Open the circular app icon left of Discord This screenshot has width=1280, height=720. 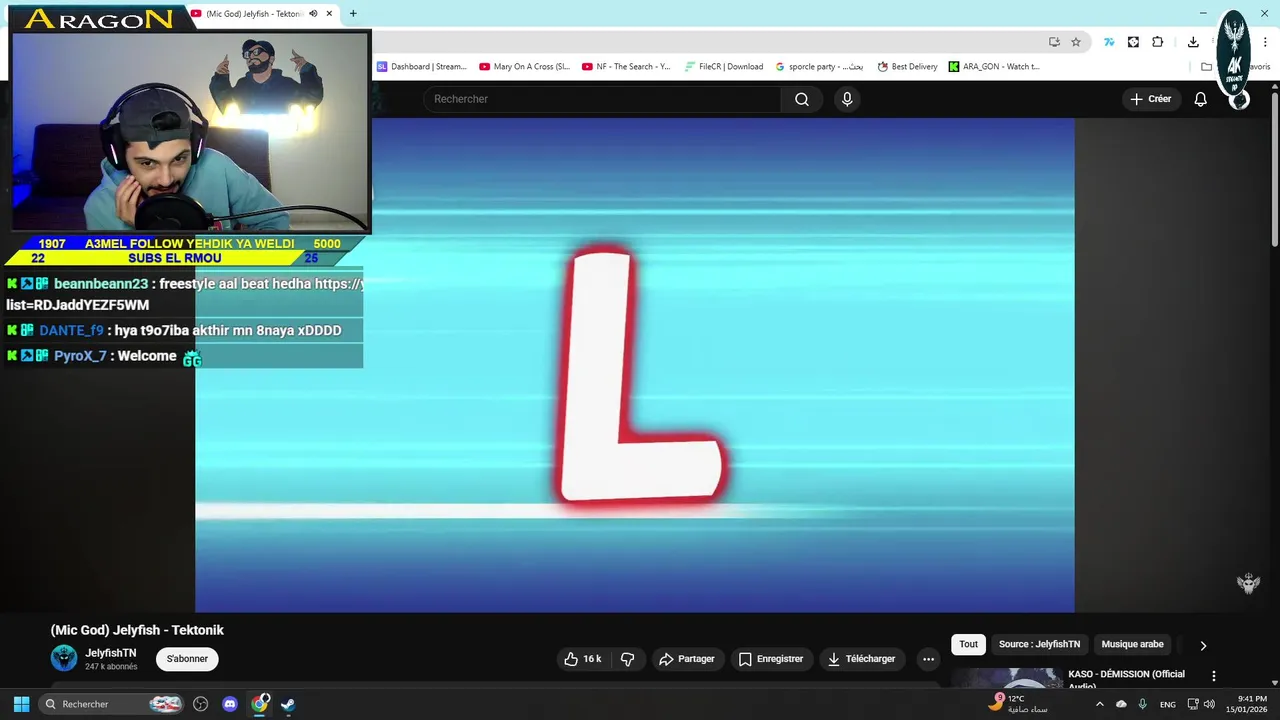201,704
